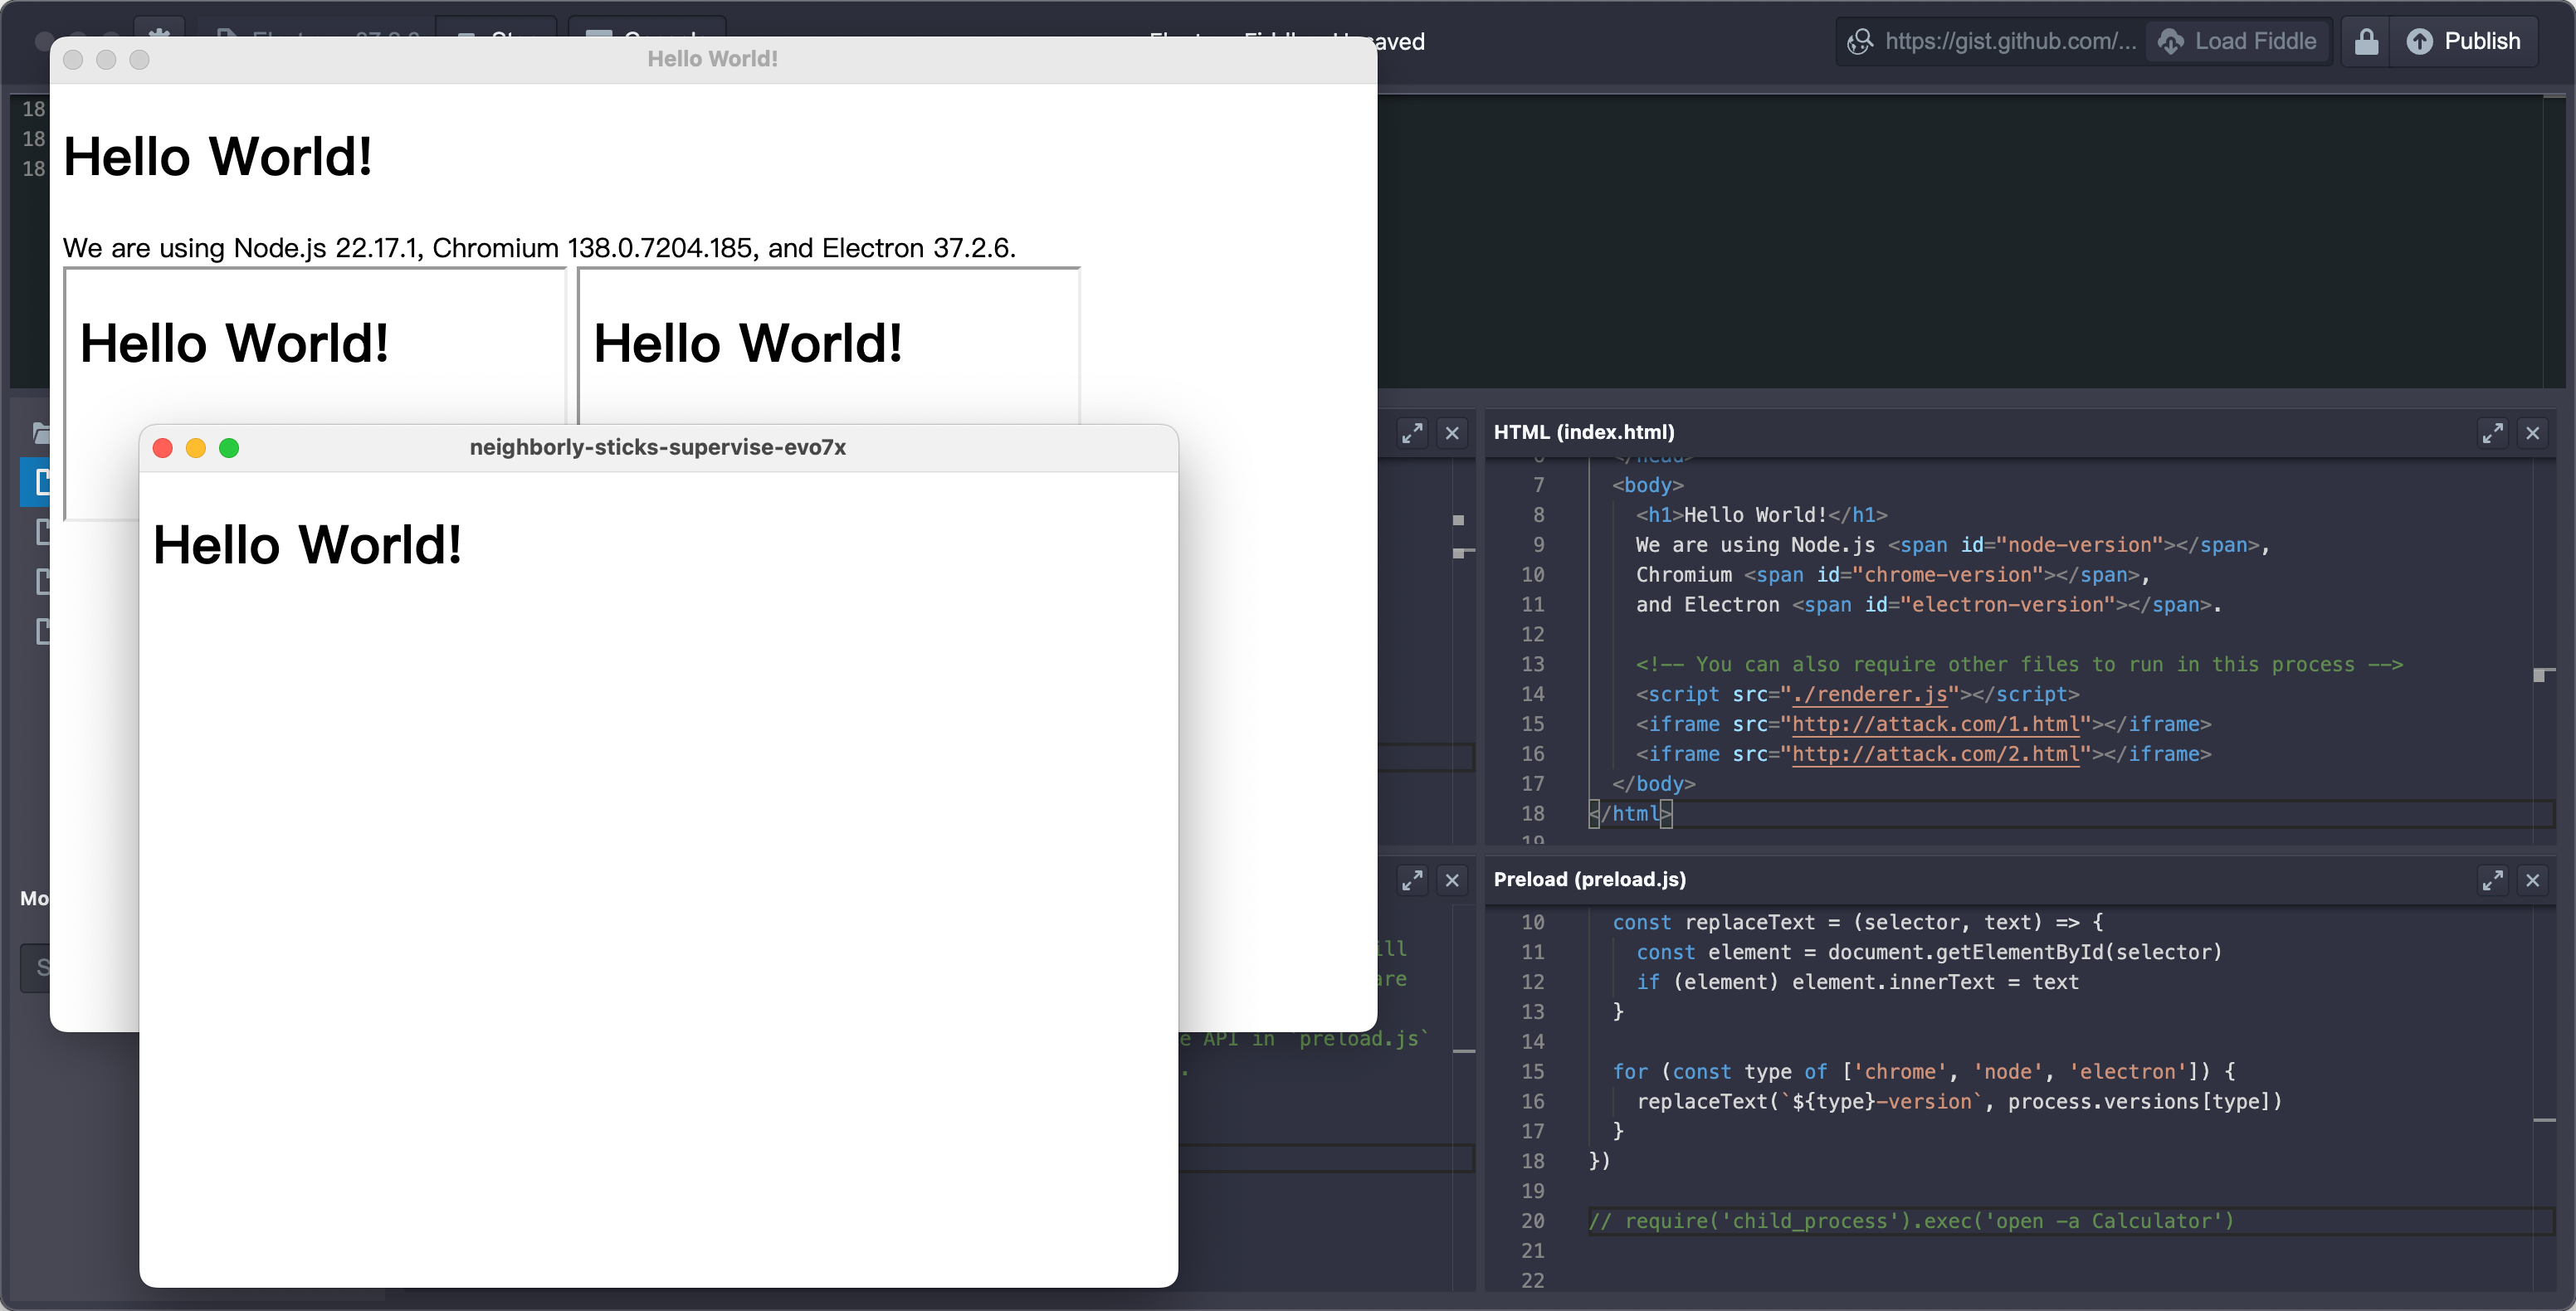Click the Publish button in Electron Fiddle
Viewport: 2576px width, 1311px height.
click(x=2463, y=41)
